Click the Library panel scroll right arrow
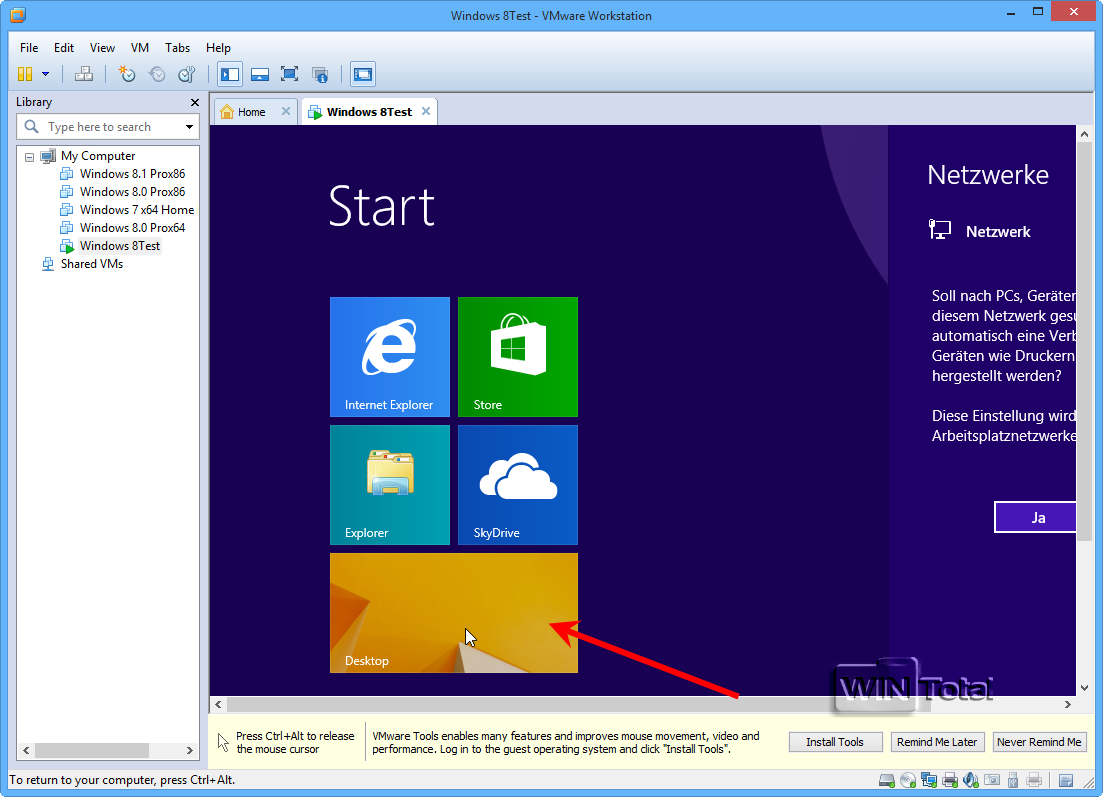This screenshot has height=797, width=1103. click(189, 751)
